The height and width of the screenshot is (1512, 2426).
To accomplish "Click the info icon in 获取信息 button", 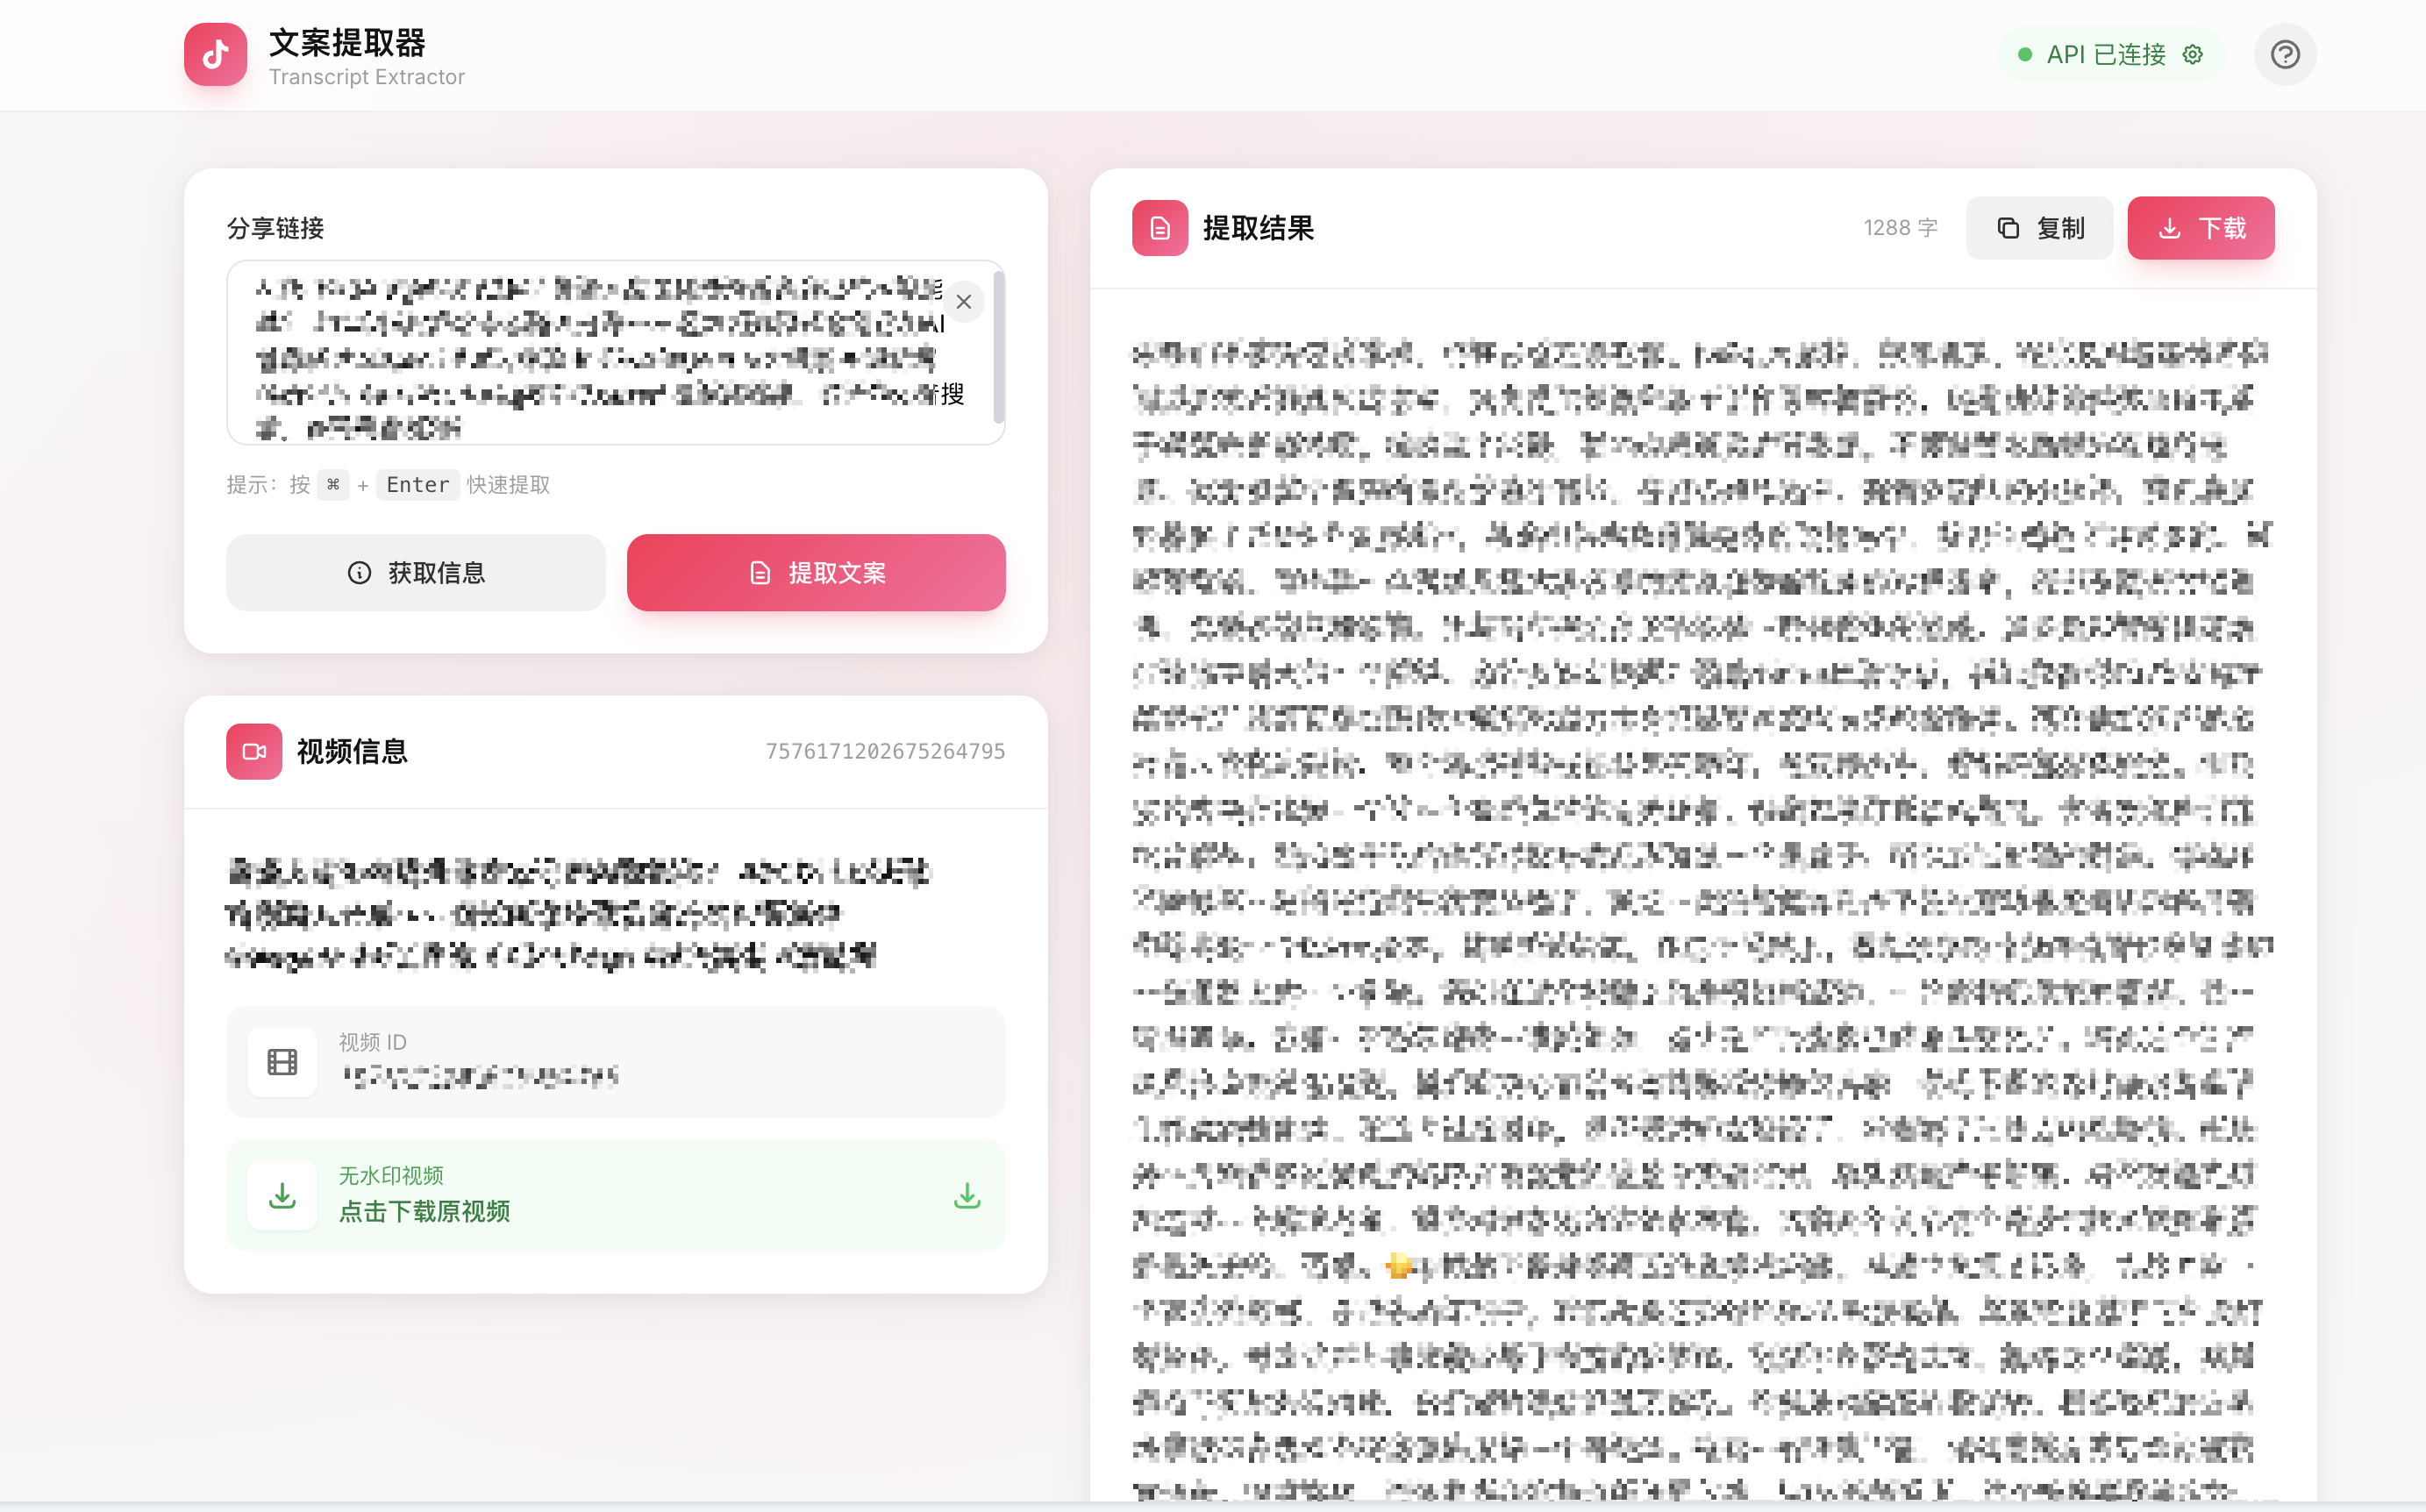I will tap(359, 572).
